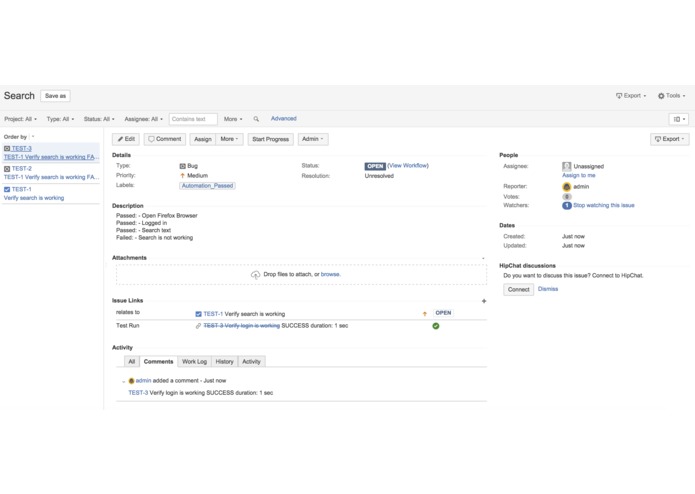This screenshot has height=494, width=695.
Task: Open the issue-level Export dropdown
Action: pos(670,139)
